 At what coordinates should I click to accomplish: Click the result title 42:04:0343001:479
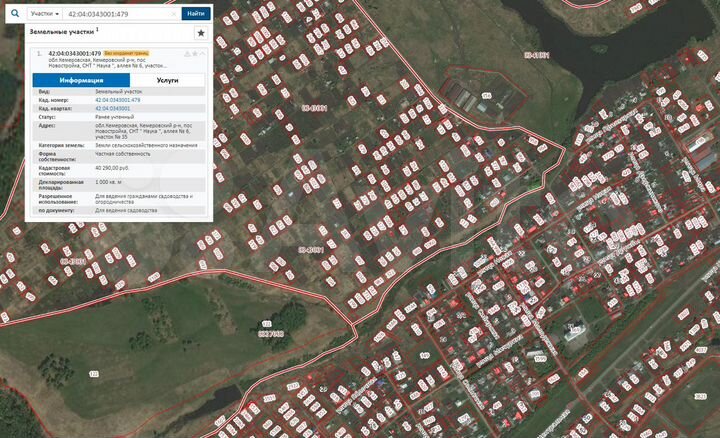[74, 52]
